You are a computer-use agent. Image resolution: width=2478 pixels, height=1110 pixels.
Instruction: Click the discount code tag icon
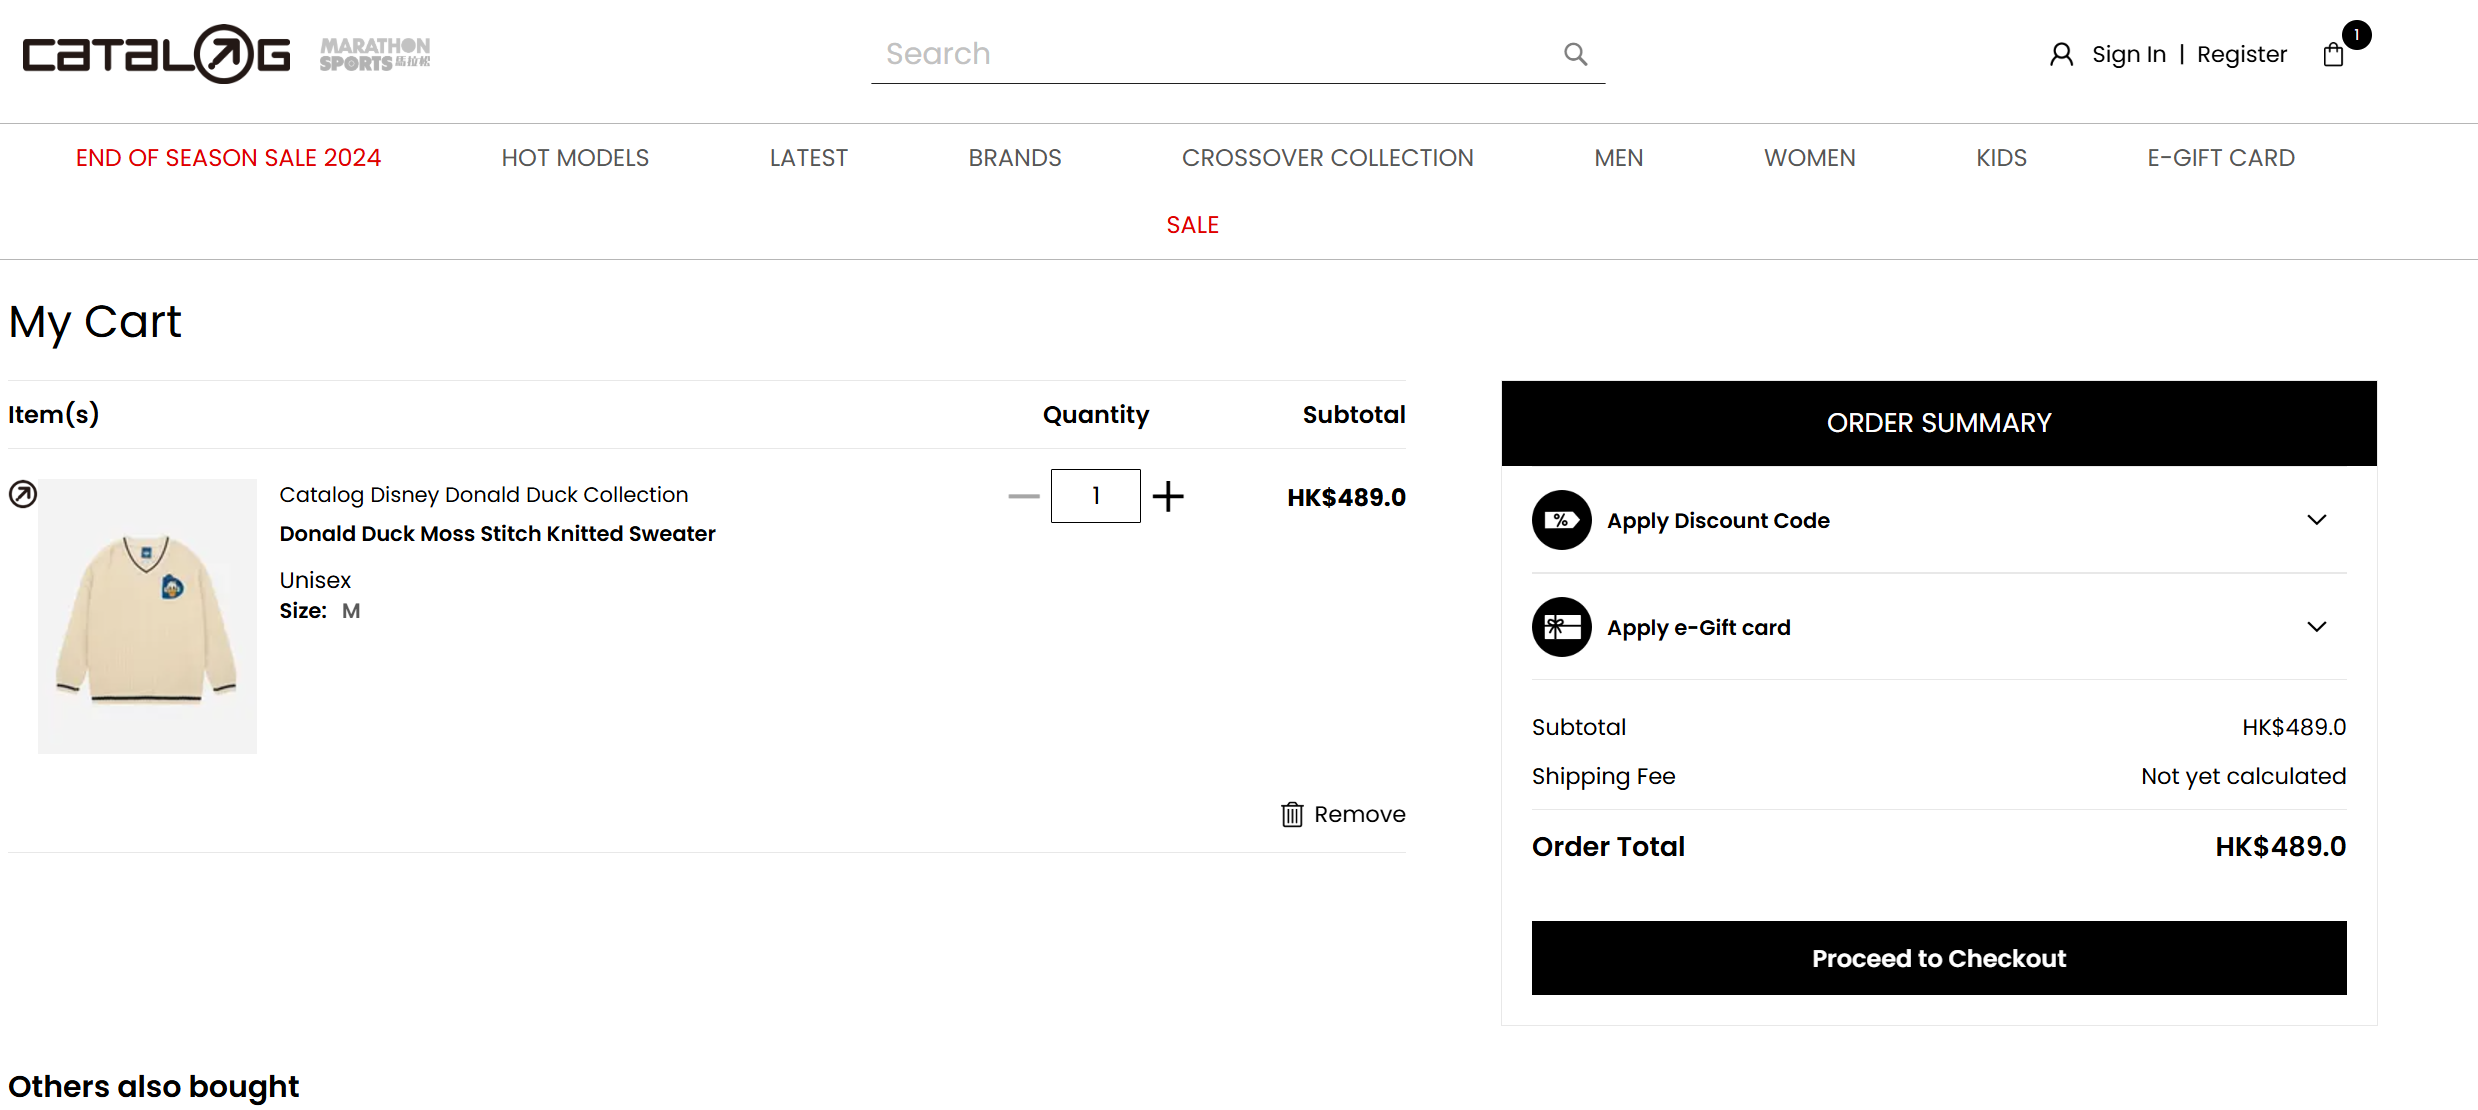(x=1562, y=520)
